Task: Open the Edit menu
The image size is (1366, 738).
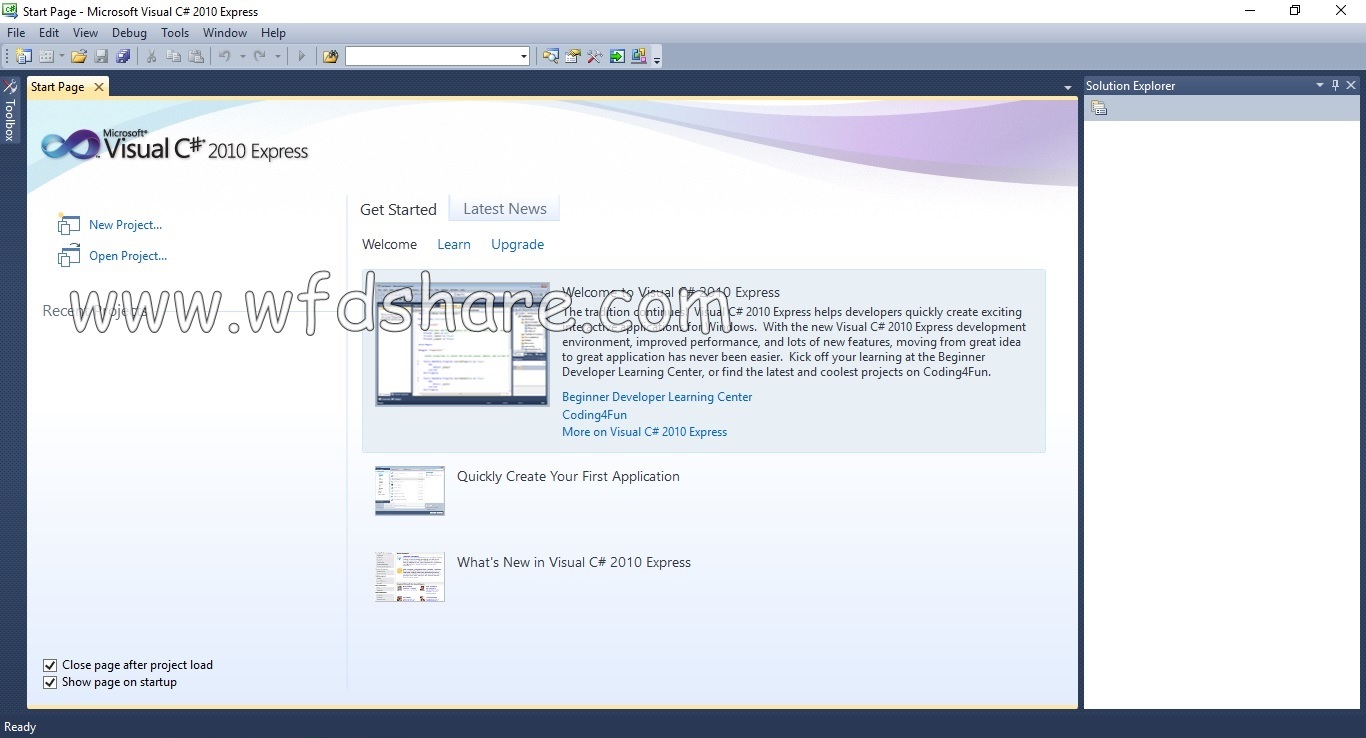Action: coord(49,33)
